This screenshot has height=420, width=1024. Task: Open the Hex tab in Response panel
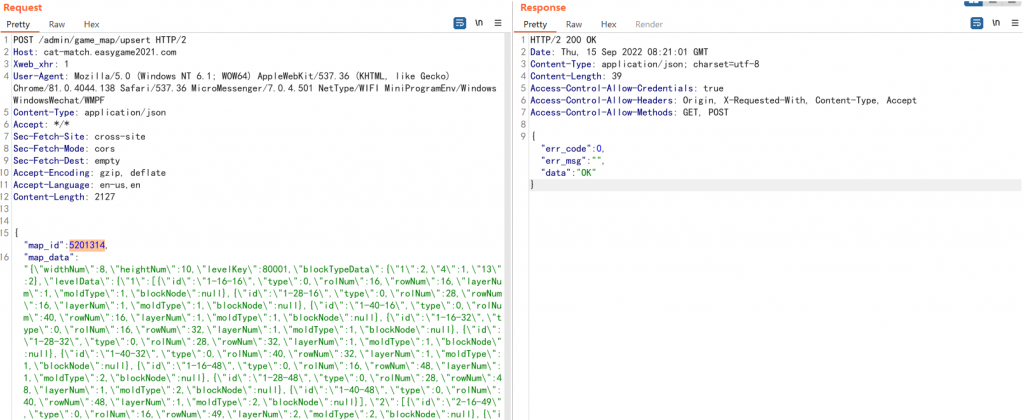click(x=608, y=24)
